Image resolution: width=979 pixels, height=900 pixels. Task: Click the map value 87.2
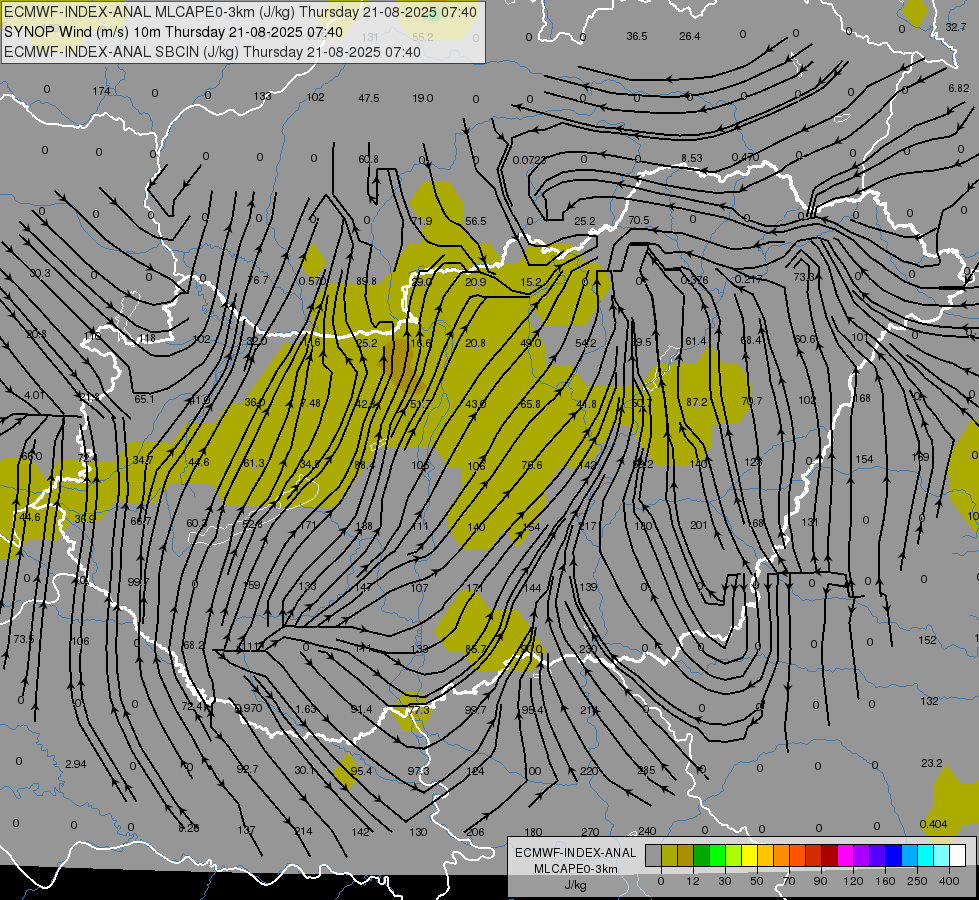697,402
